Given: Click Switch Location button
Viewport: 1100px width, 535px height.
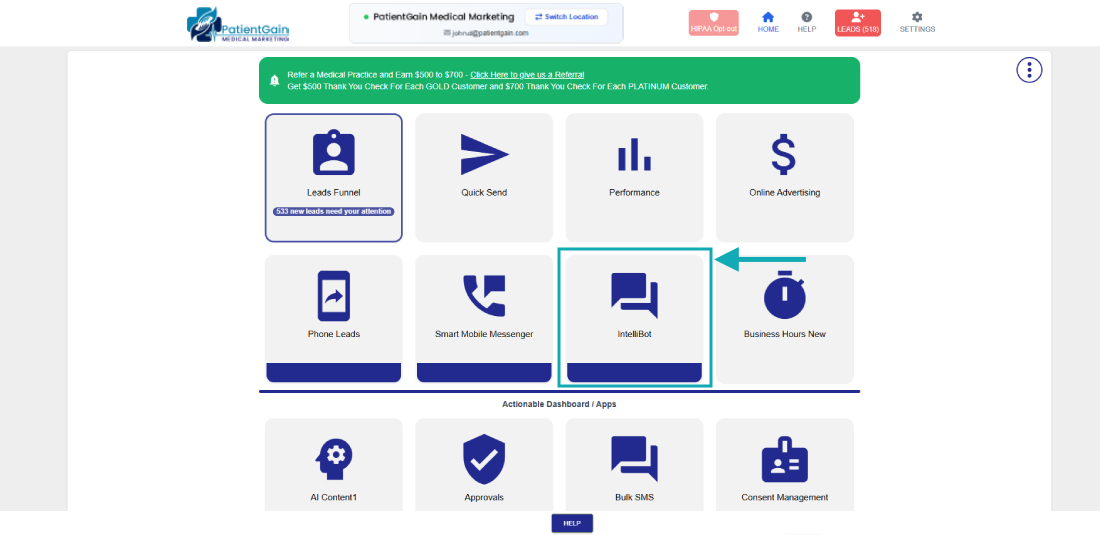Looking at the screenshot, I should pos(566,17).
